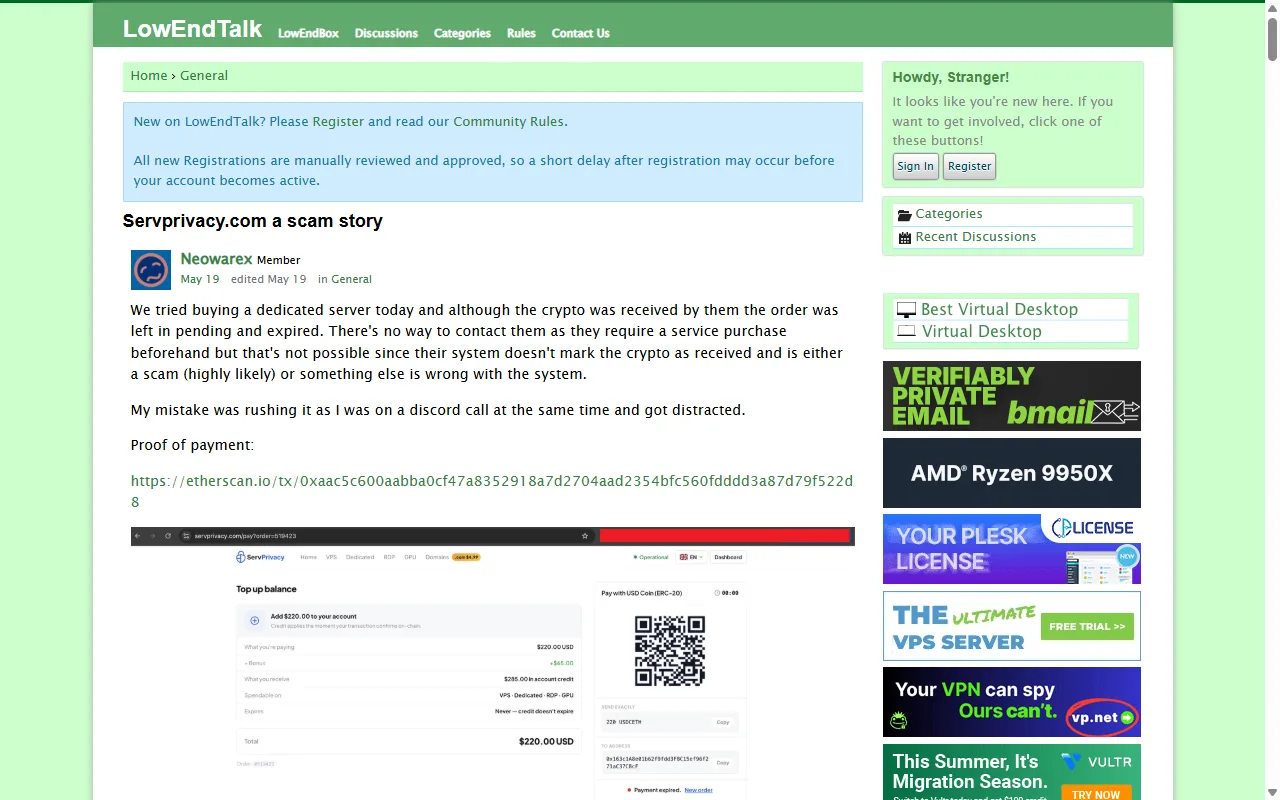Screen dimensions: 1280x800
Task: Open the LowEndTalk site logo
Action: tap(192, 29)
